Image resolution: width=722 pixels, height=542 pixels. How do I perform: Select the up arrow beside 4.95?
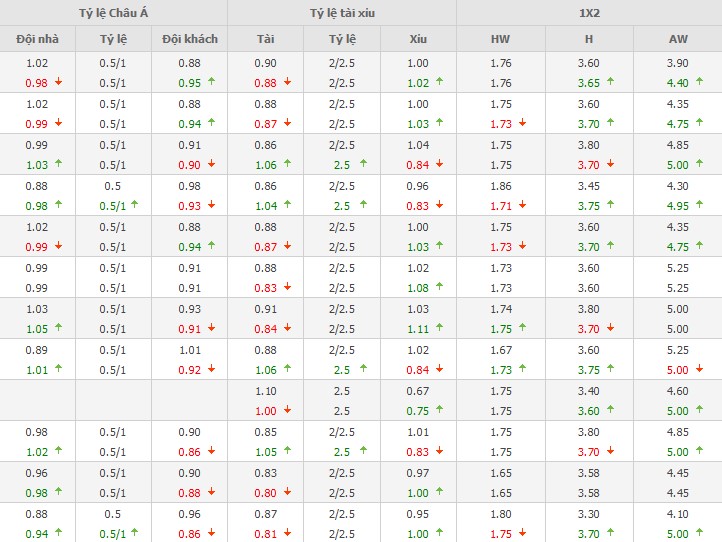pos(698,206)
